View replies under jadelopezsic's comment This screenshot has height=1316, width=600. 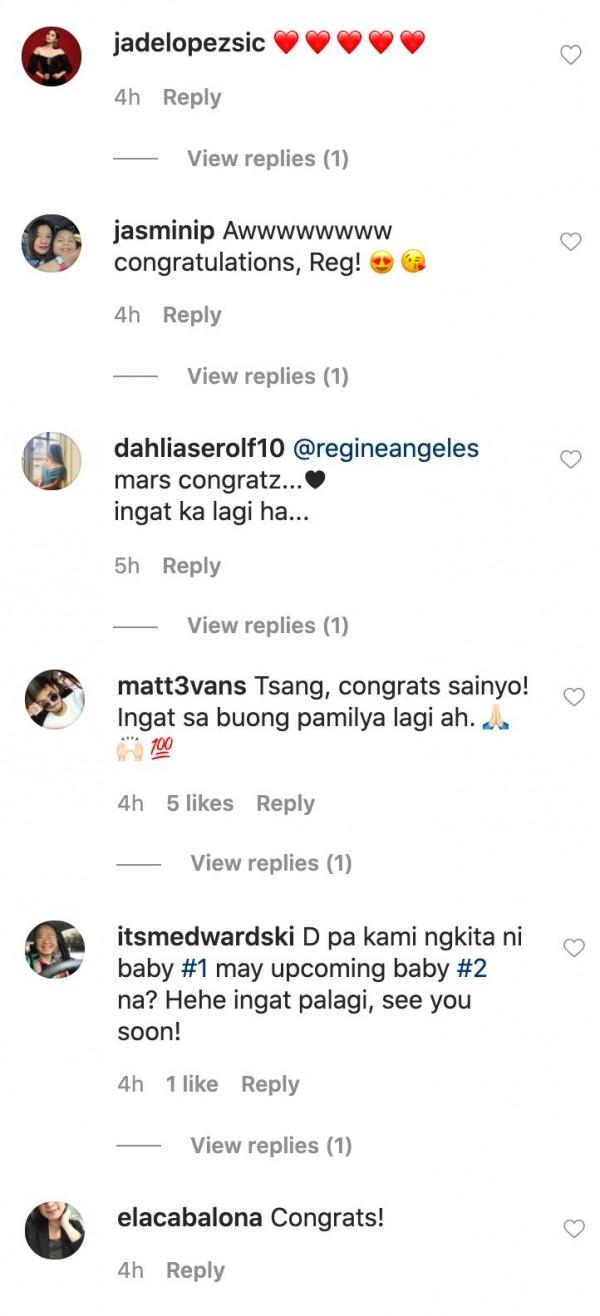267,158
